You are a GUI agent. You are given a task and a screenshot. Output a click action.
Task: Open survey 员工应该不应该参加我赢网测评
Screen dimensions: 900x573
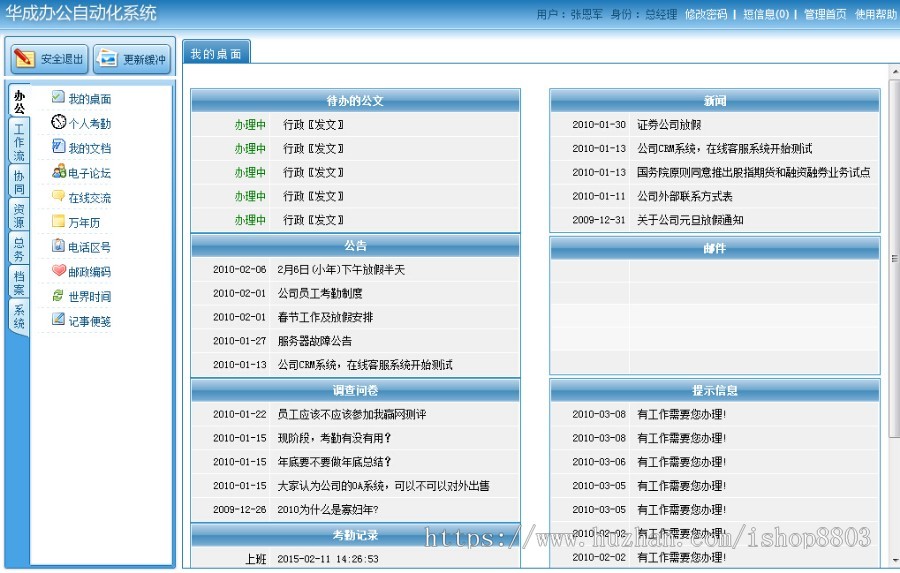351,414
